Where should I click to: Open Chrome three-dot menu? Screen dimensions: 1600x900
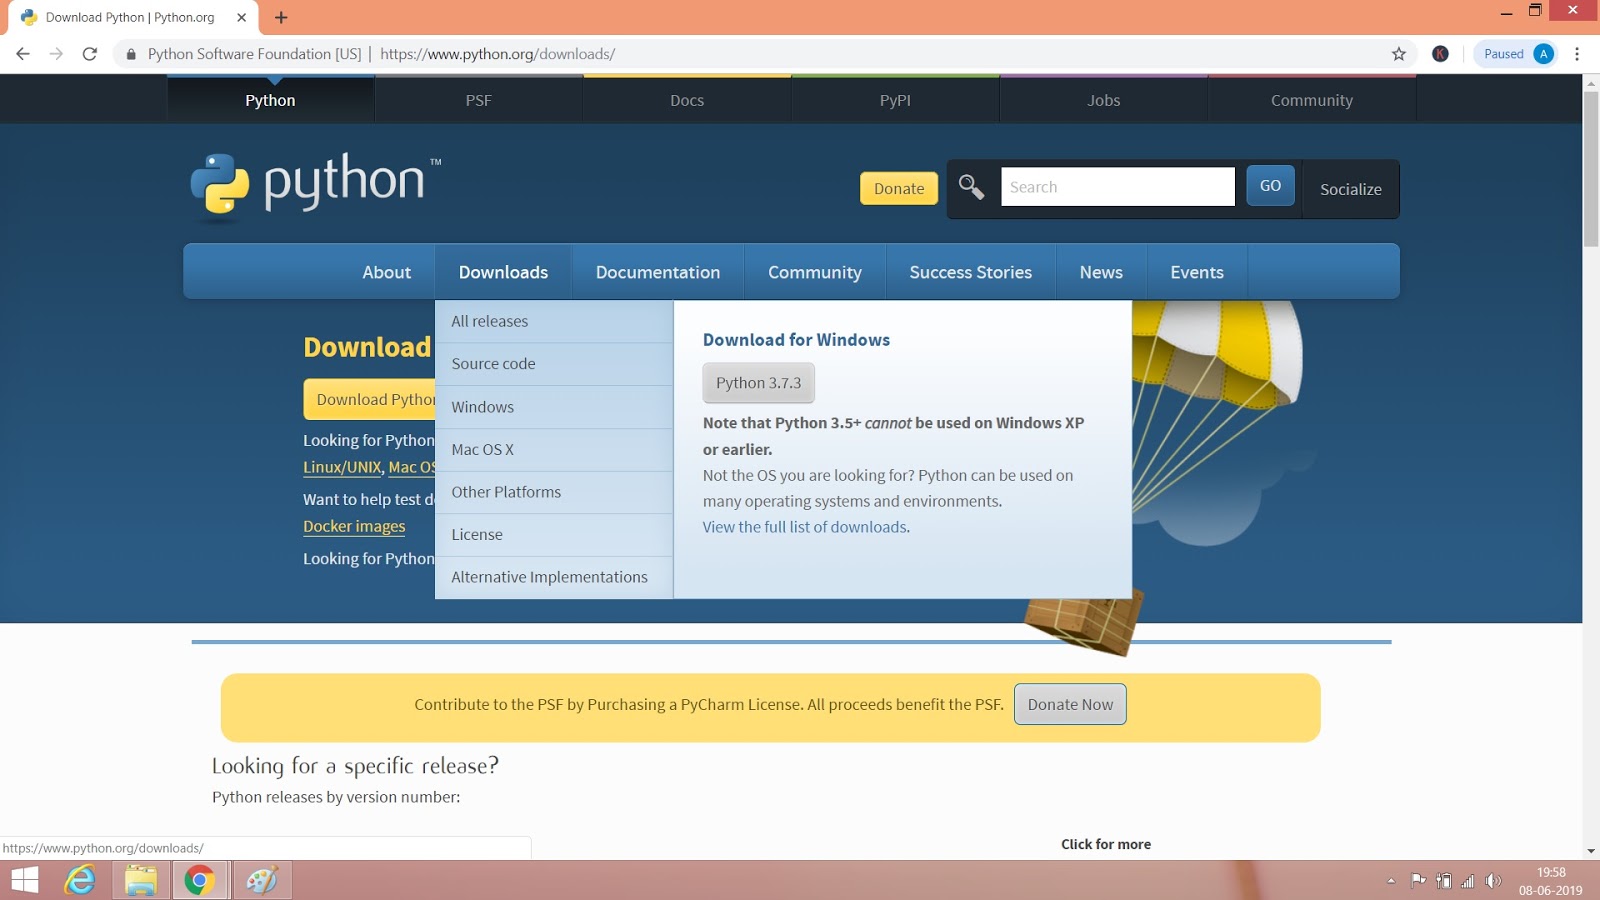1577,54
